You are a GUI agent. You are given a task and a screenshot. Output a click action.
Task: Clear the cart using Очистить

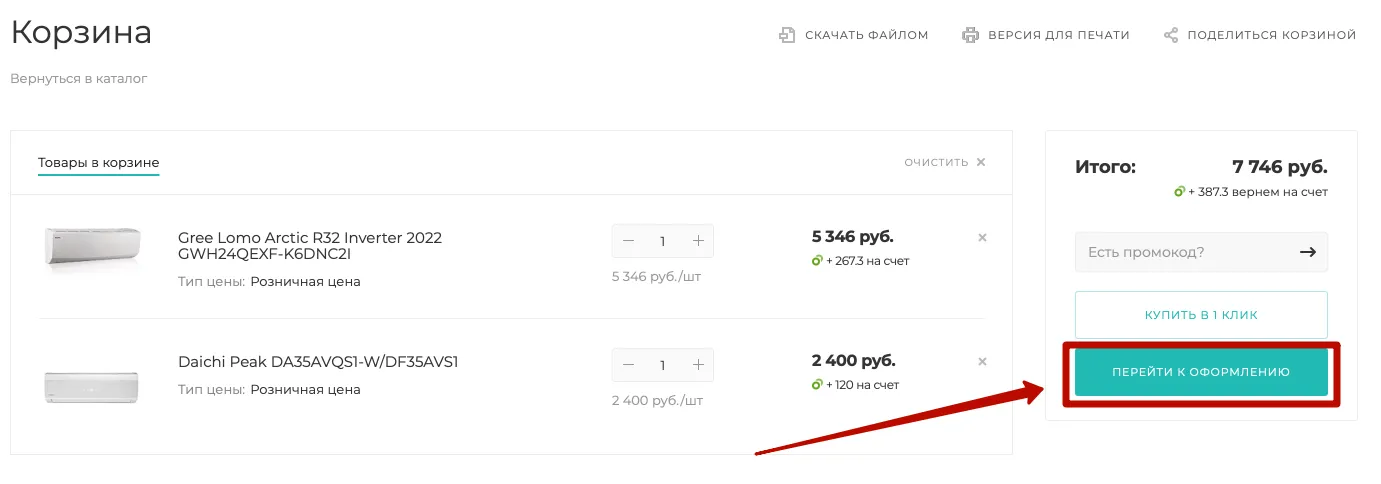[x=944, y=162]
